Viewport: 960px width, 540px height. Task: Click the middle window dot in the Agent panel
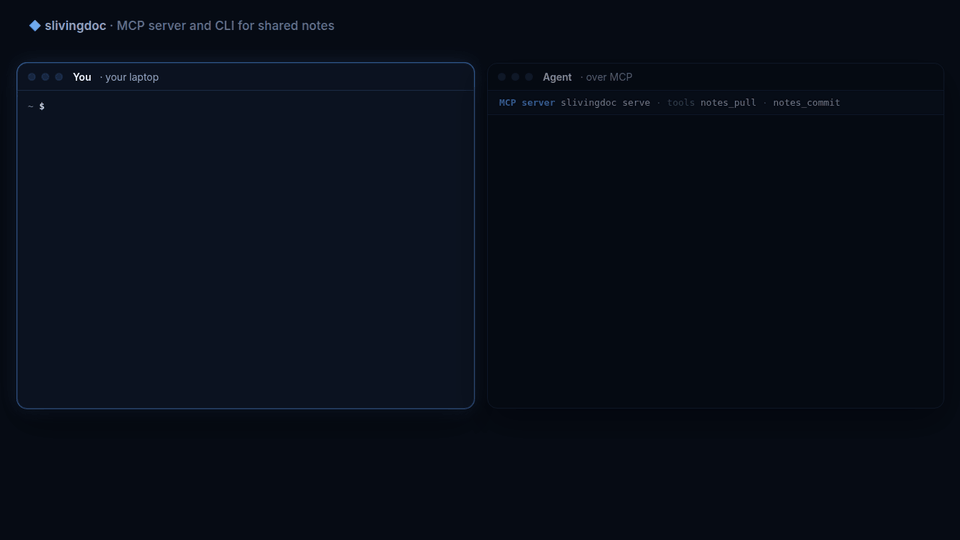coord(516,77)
